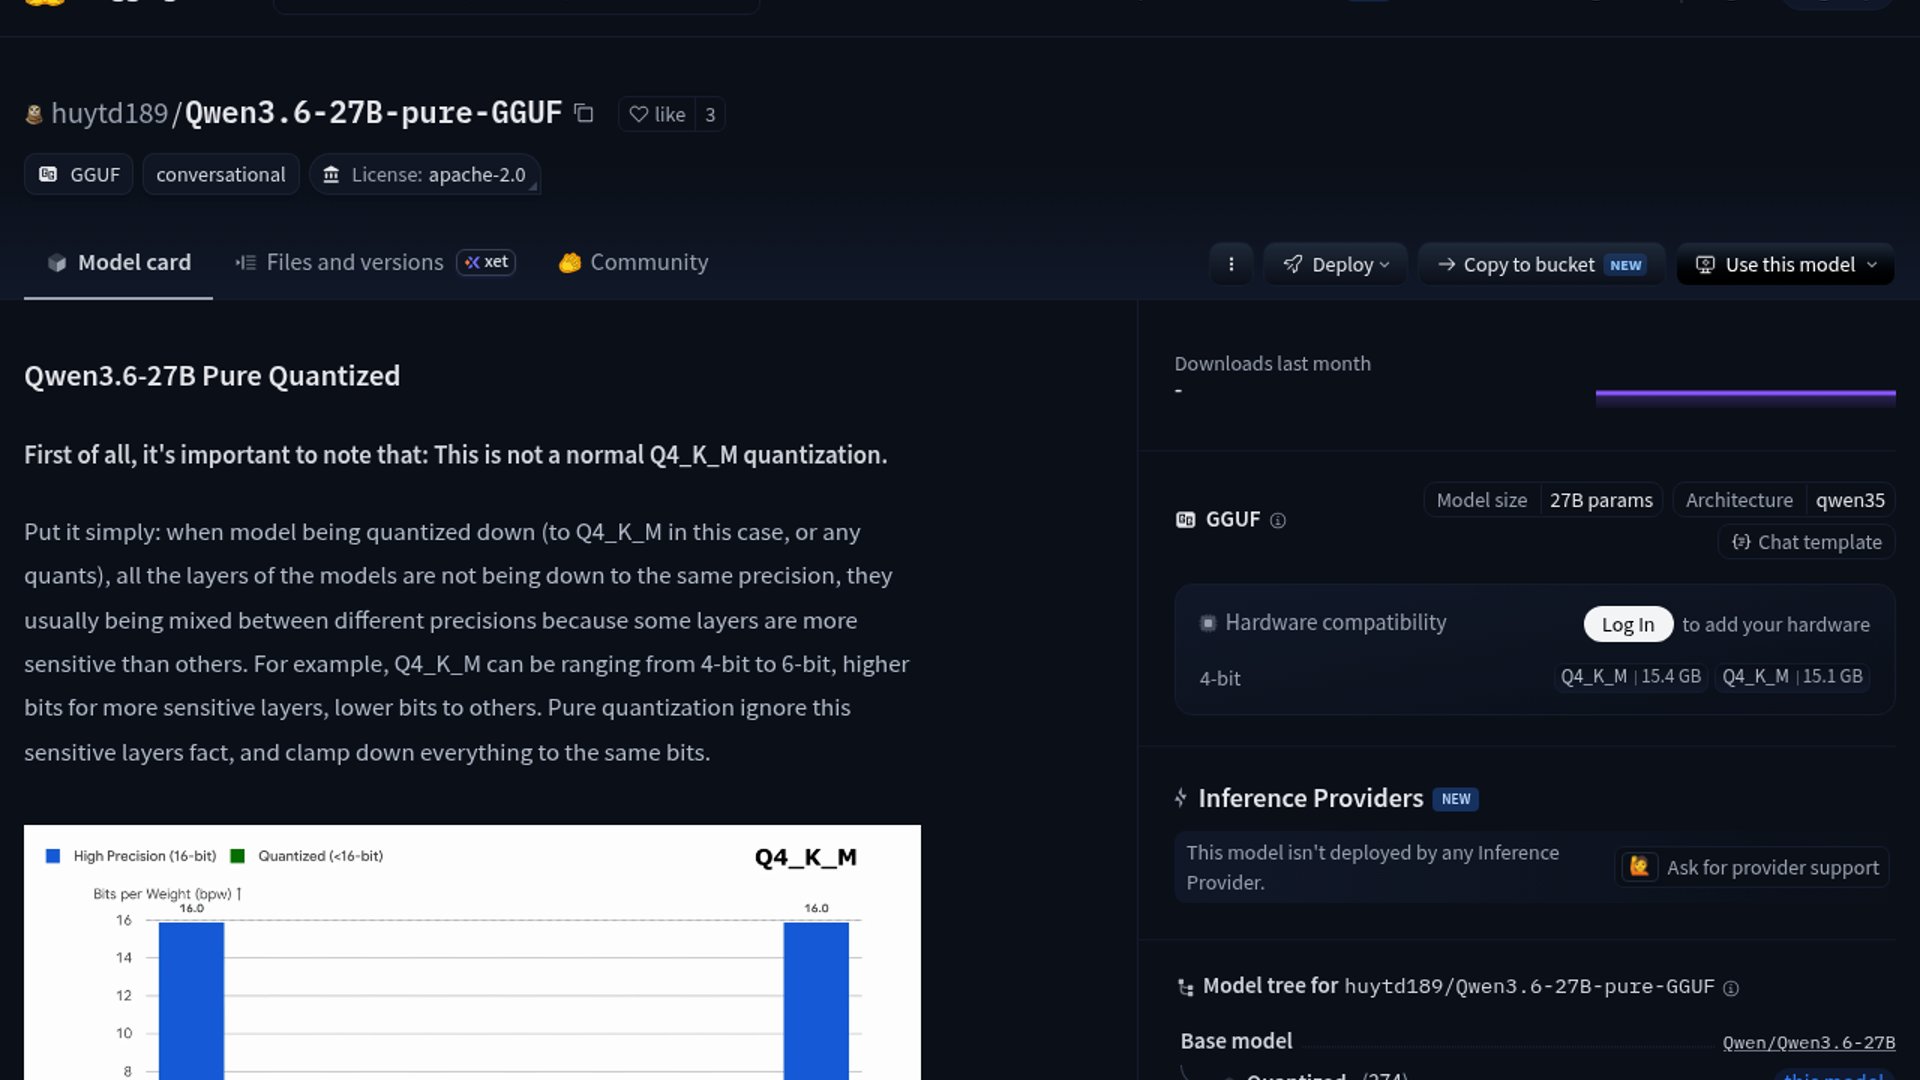The image size is (1920, 1080).
Task: Click the Q4_K_M quantization chart image
Action: point(472,952)
